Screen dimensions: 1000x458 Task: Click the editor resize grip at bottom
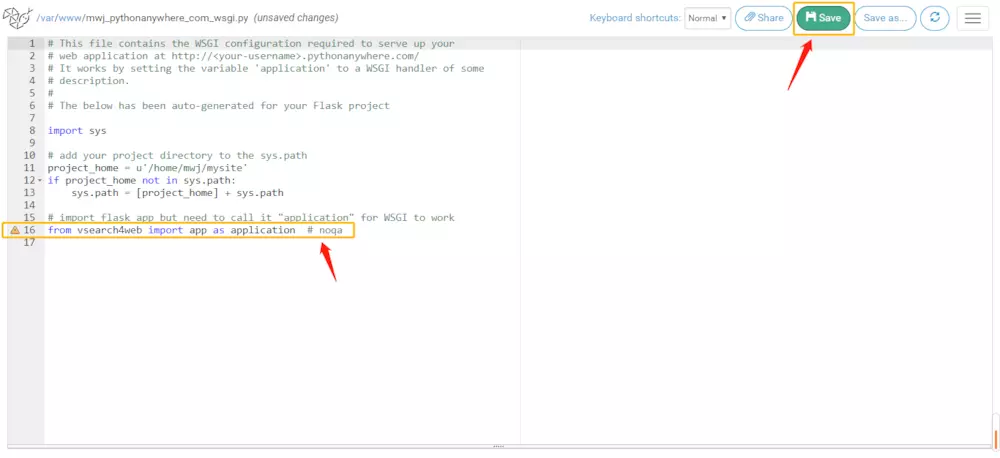click(x=499, y=447)
